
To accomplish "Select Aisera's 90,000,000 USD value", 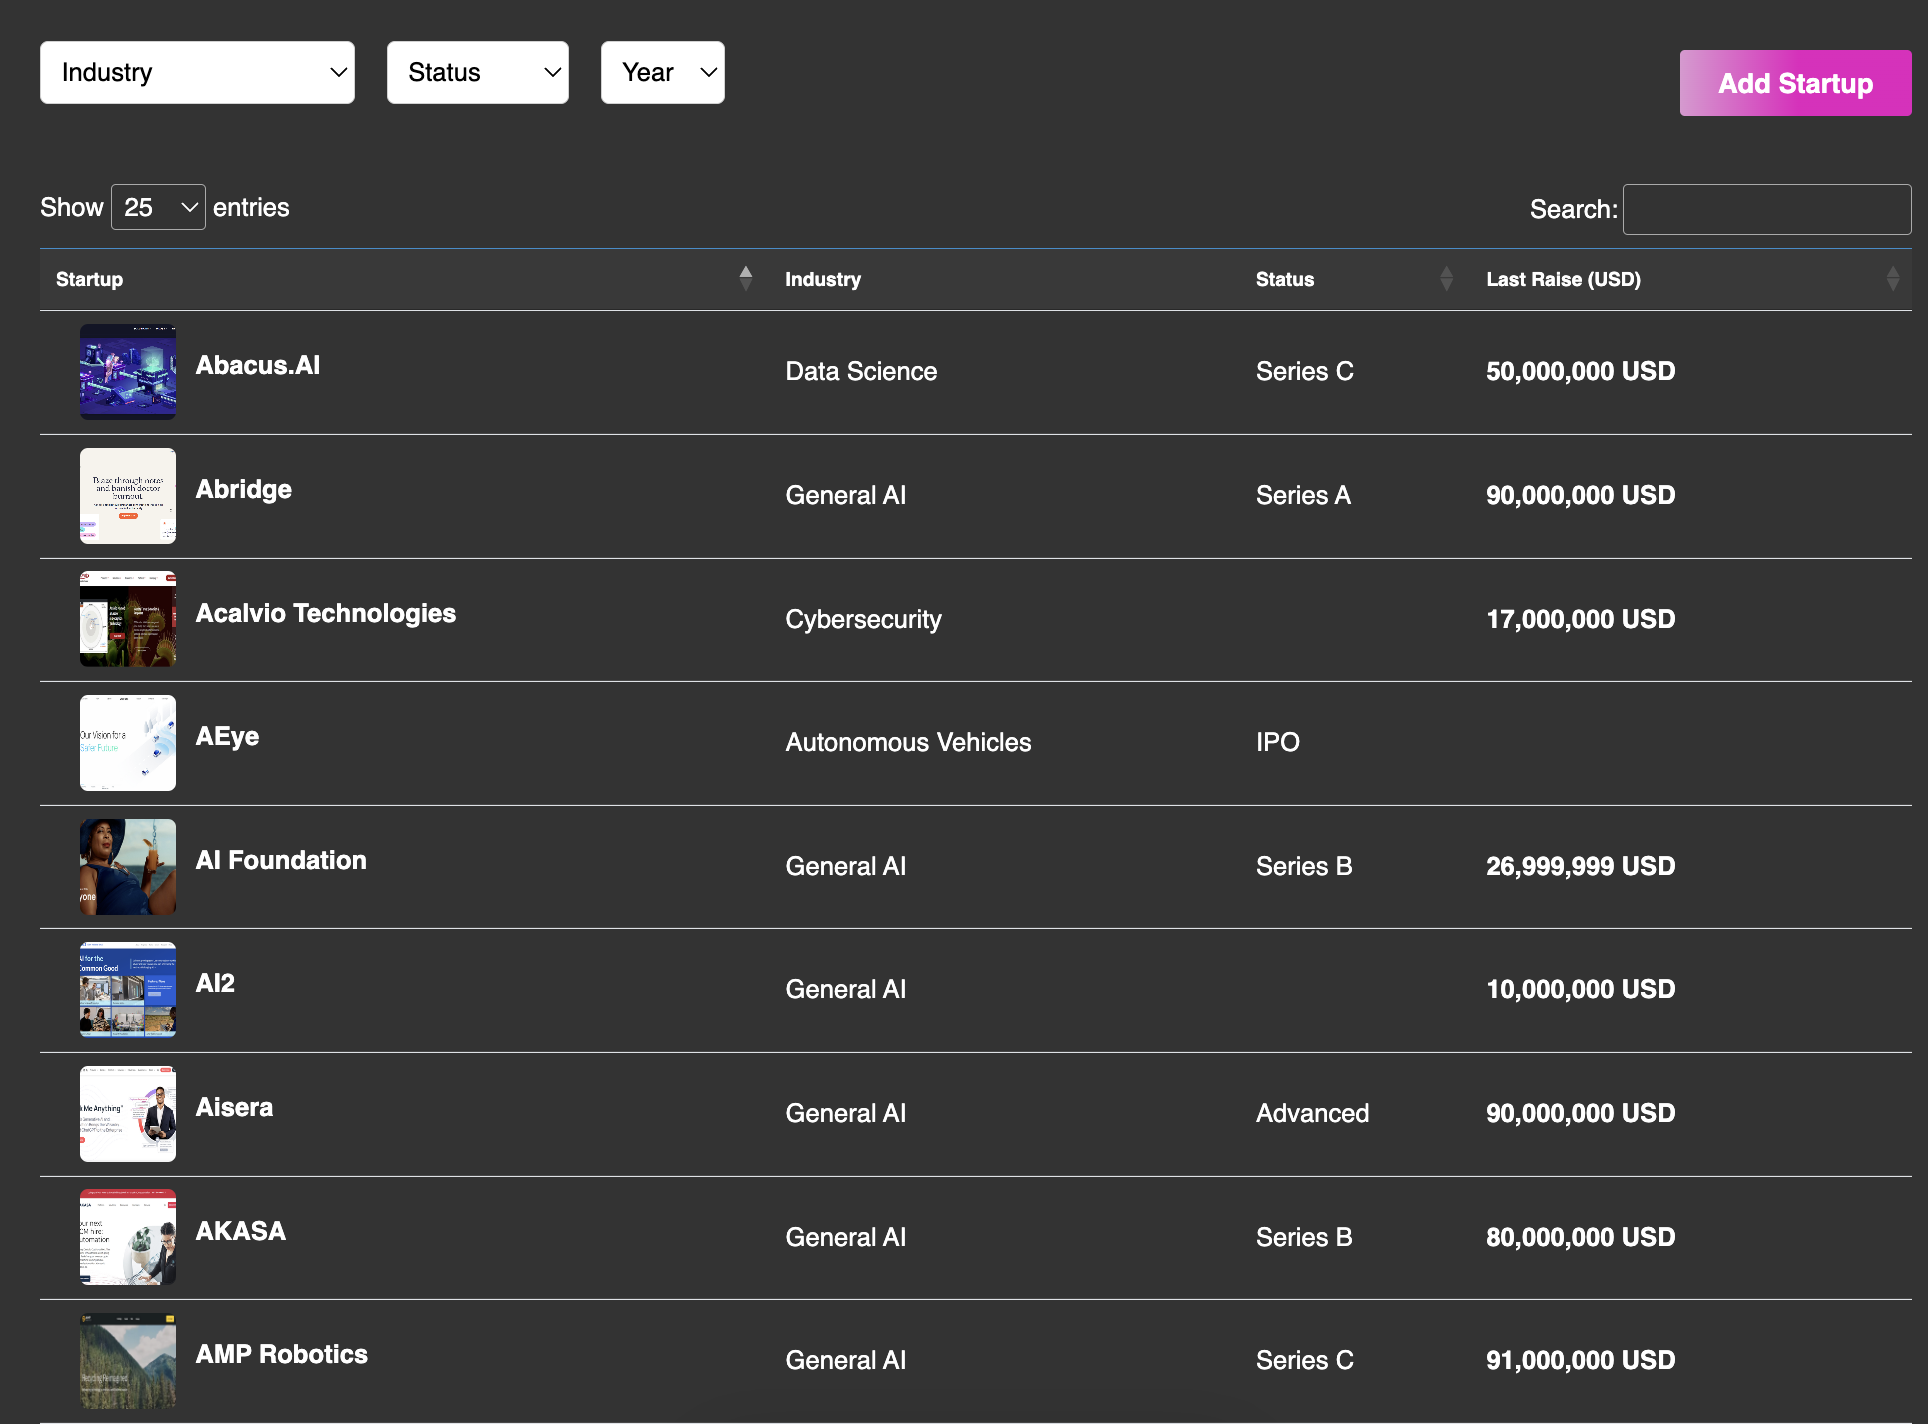I will point(1581,1113).
